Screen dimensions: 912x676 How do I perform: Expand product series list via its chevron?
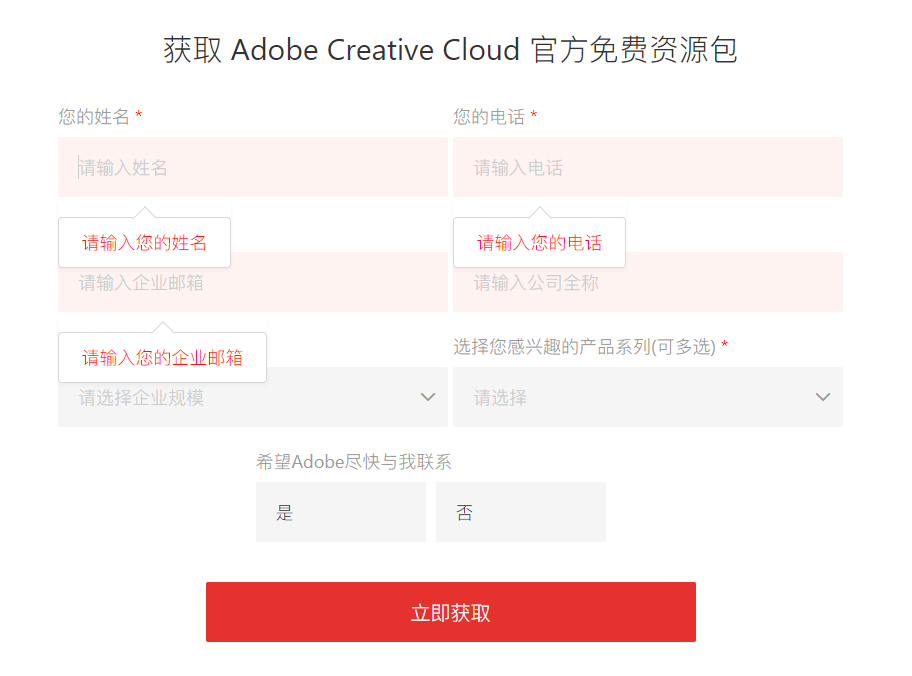pos(823,397)
